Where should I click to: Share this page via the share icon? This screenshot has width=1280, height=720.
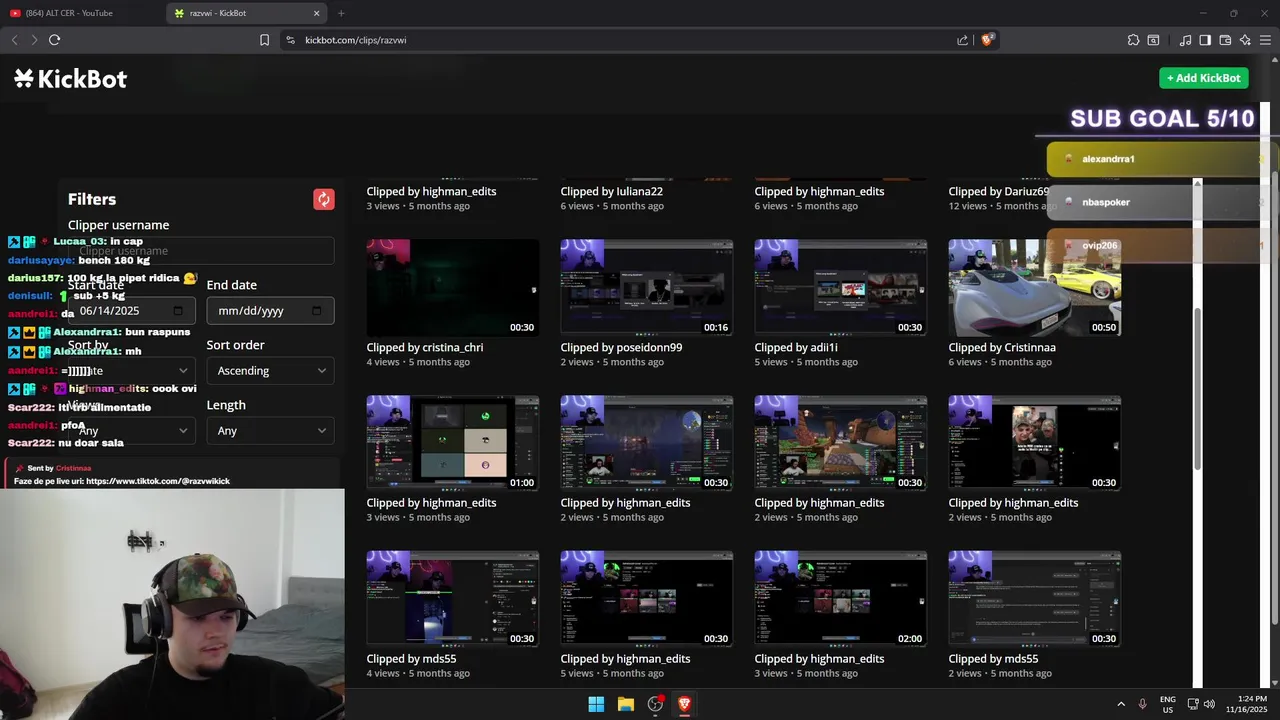point(962,40)
